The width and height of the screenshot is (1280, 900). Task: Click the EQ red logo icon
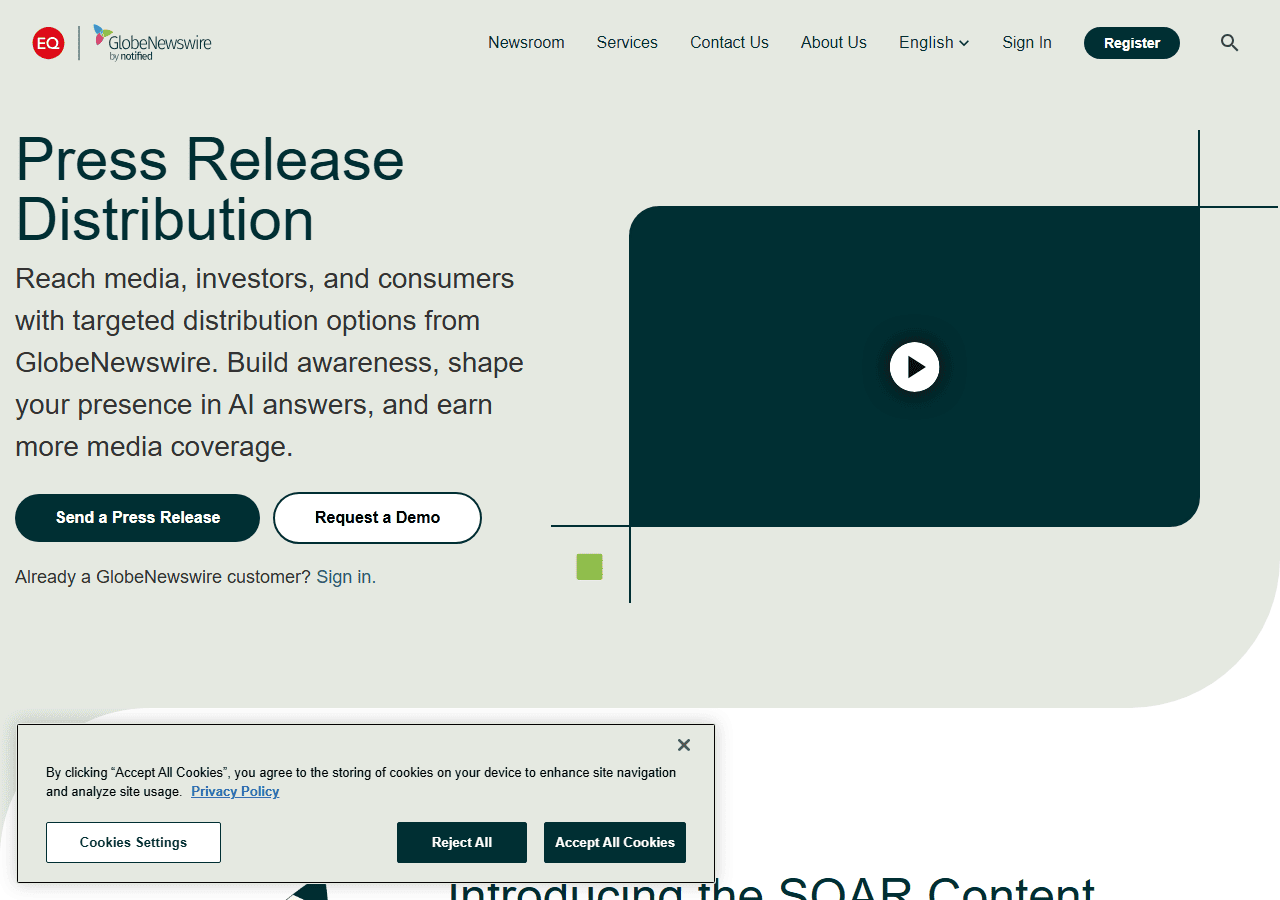pos(48,43)
